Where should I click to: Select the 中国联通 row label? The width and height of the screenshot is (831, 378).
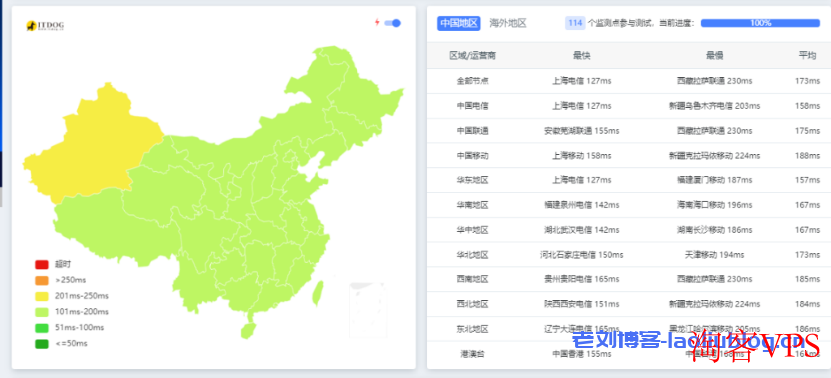473,131
